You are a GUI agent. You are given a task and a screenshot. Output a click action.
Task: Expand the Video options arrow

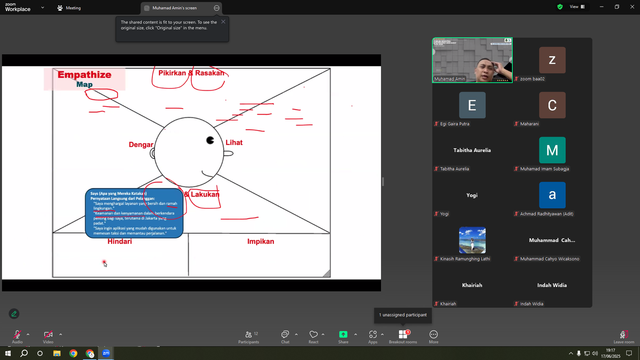point(60,334)
